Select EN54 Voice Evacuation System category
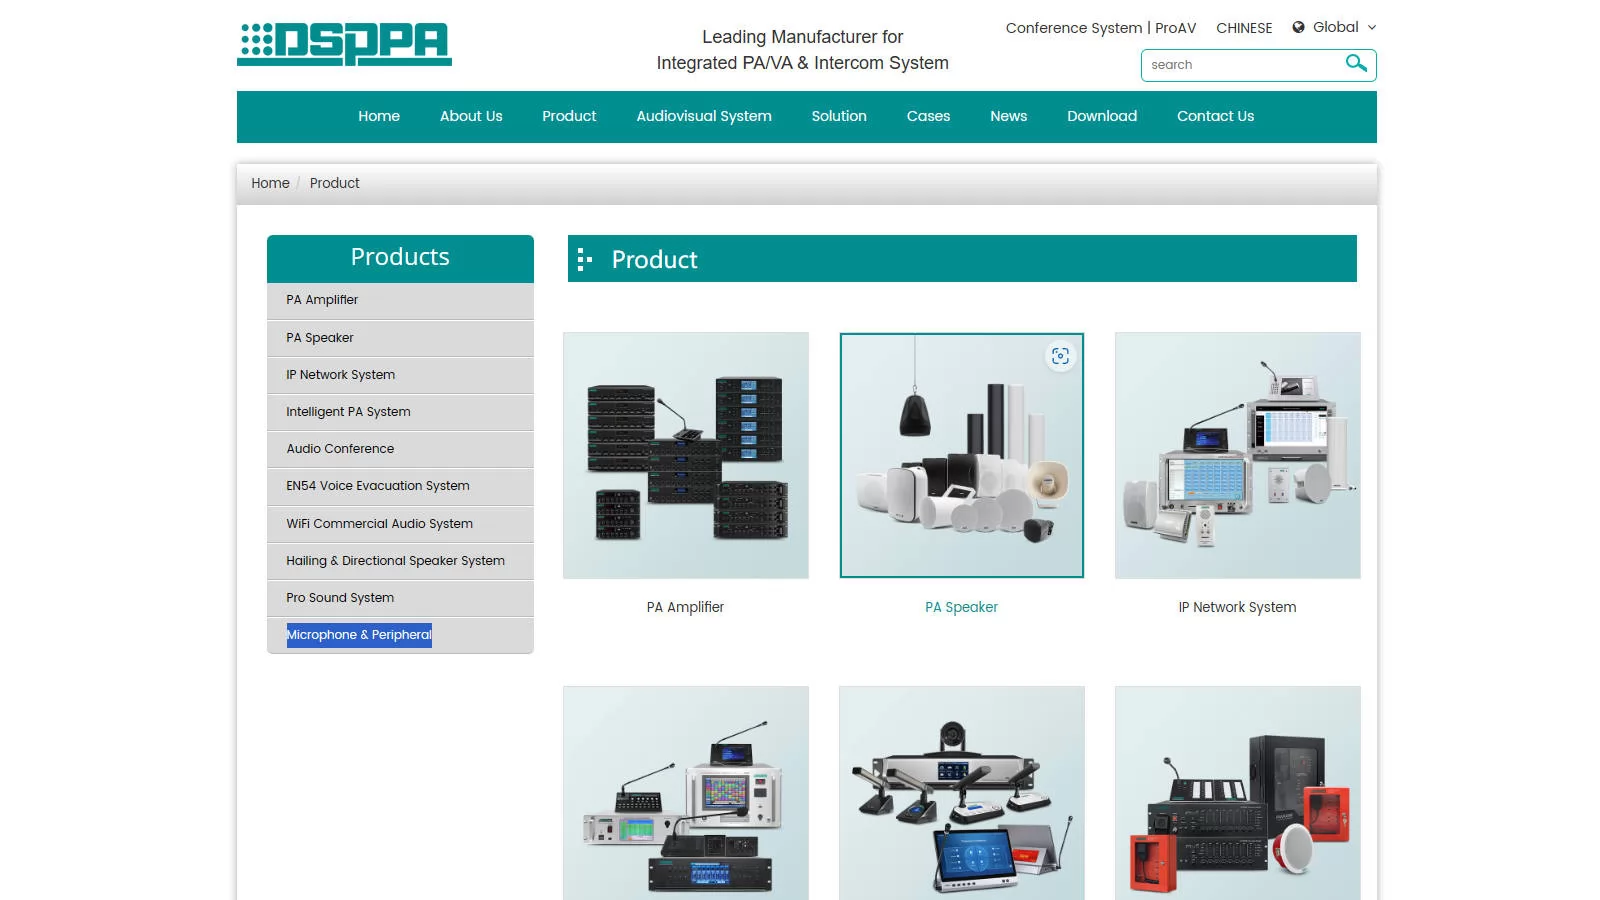 click(377, 486)
